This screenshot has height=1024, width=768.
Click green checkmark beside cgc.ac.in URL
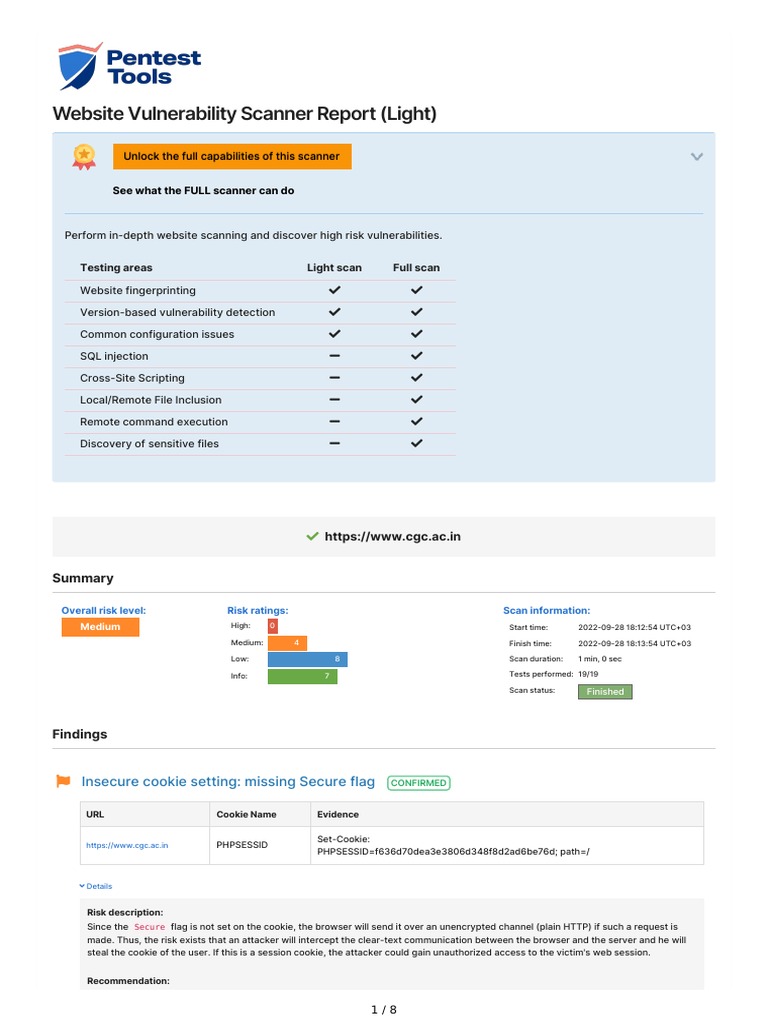(x=312, y=537)
